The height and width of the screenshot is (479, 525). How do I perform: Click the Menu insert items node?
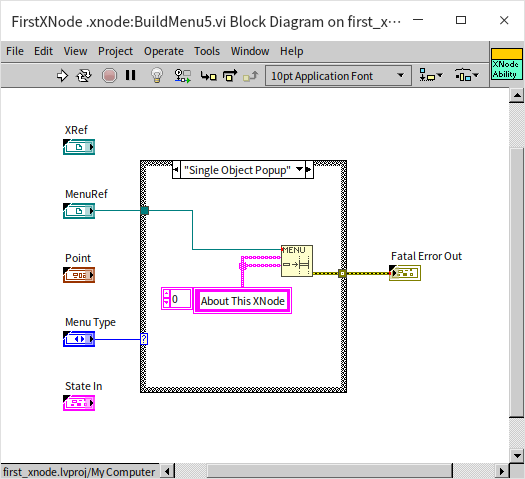click(297, 261)
